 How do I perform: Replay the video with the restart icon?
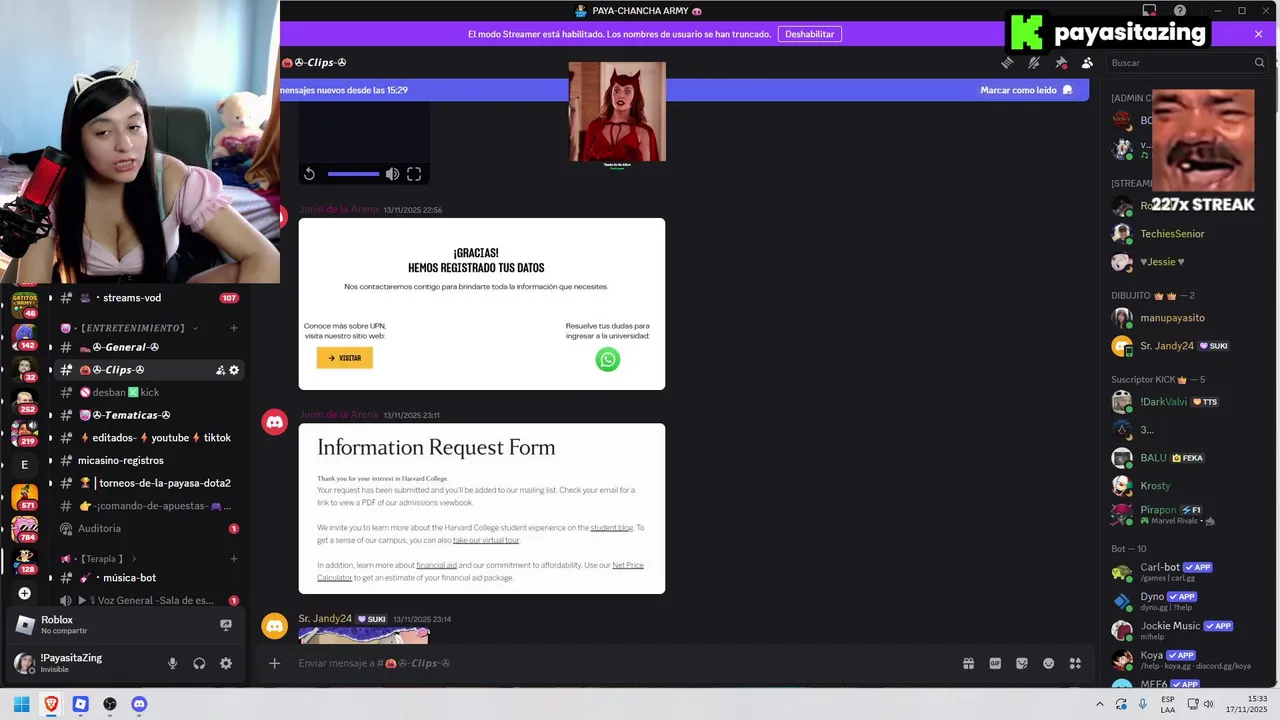309,174
